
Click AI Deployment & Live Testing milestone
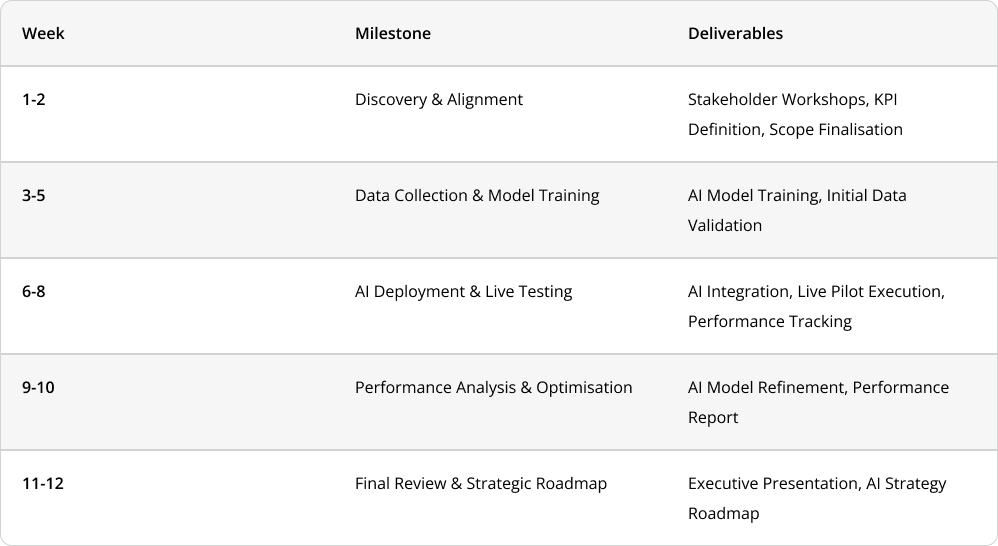(463, 292)
